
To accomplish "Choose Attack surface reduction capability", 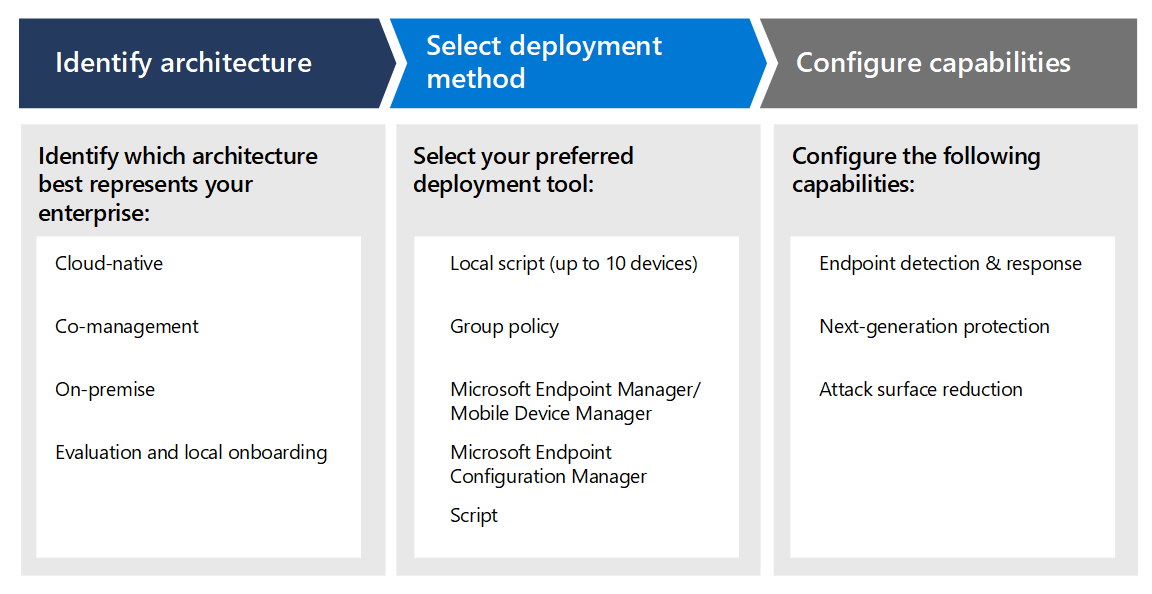I will click(x=920, y=390).
